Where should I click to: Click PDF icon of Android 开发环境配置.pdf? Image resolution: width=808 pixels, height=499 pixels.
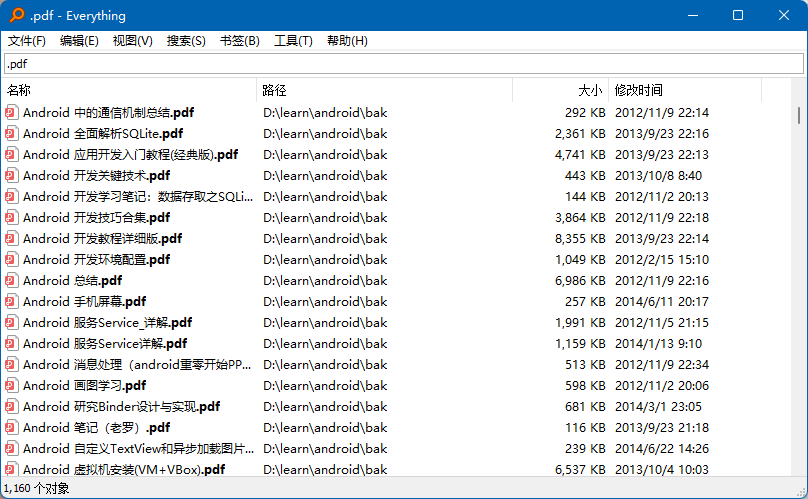click(x=11, y=259)
